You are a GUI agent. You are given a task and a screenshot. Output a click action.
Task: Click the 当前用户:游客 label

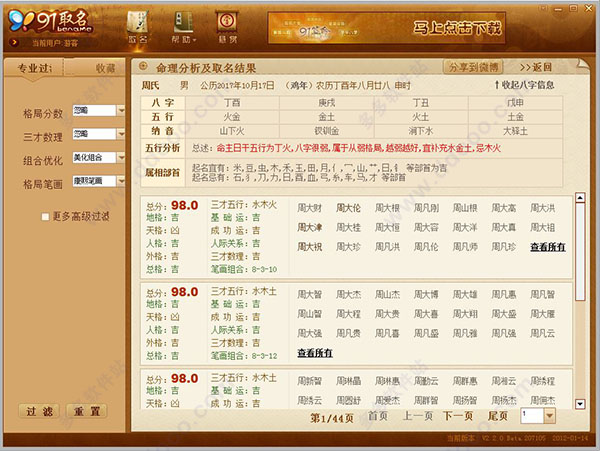(55, 43)
